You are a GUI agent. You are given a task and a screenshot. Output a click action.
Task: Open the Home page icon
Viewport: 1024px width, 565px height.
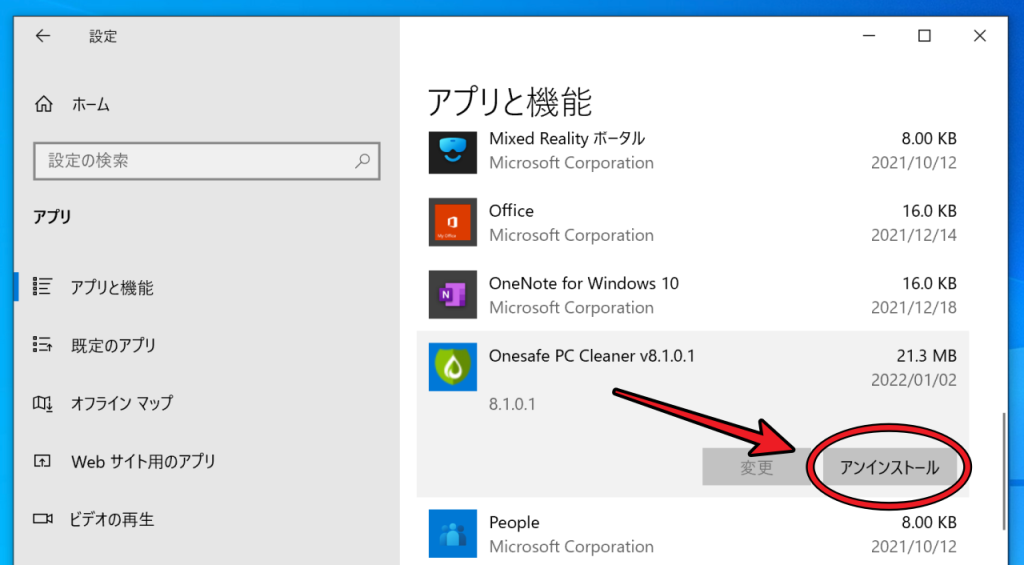(44, 104)
